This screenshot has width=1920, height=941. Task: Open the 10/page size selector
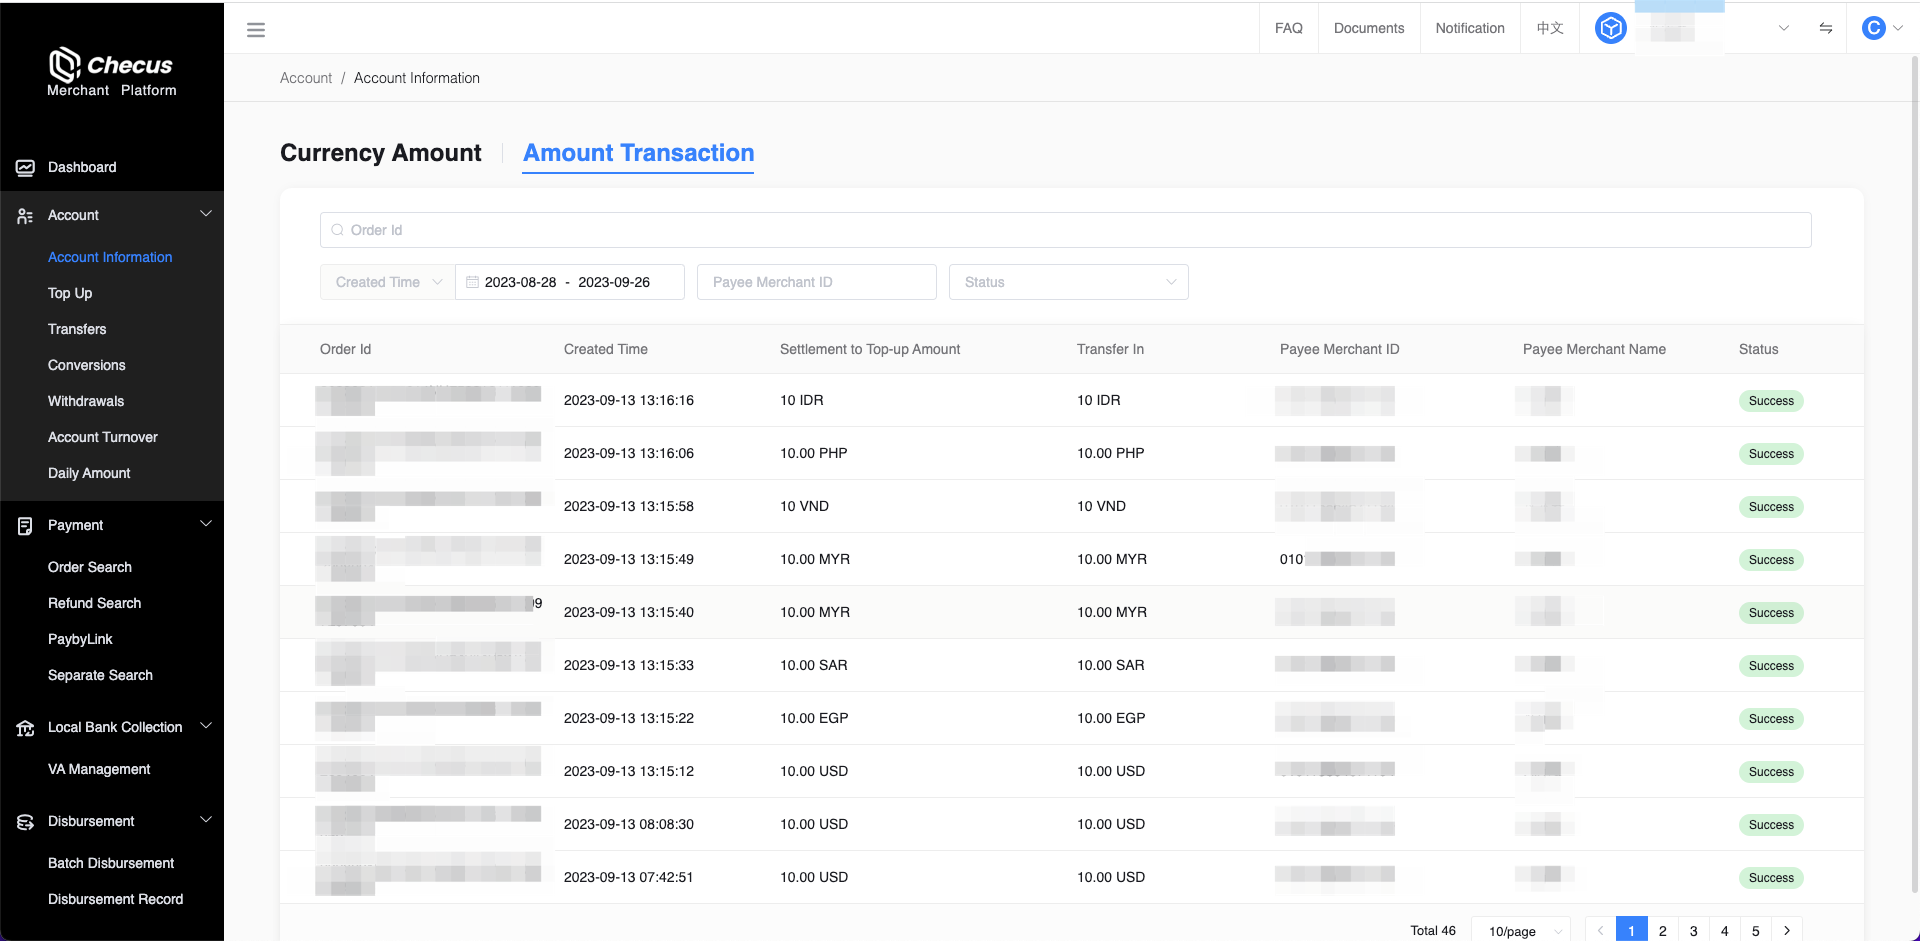click(1521, 931)
